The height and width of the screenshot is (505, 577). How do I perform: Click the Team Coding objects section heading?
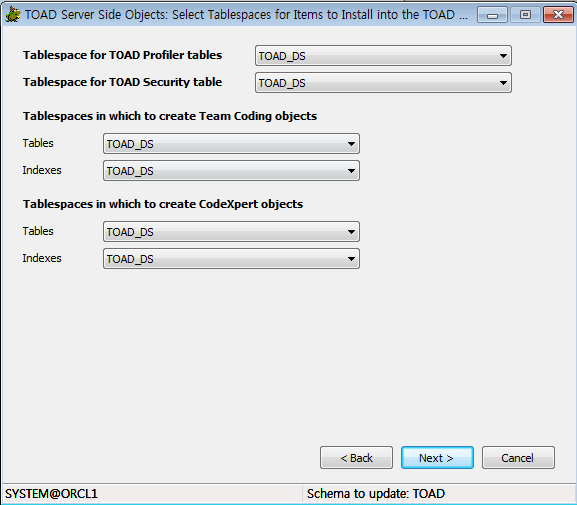point(170,116)
